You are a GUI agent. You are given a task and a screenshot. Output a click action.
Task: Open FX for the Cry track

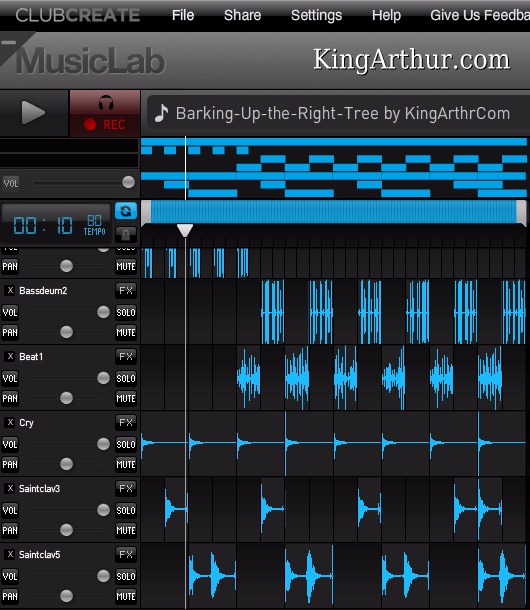(126, 422)
